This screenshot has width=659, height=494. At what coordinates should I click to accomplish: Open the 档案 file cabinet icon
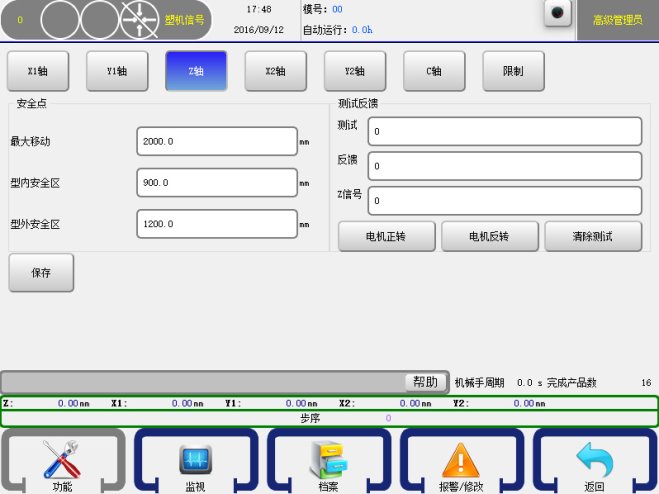point(329,461)
